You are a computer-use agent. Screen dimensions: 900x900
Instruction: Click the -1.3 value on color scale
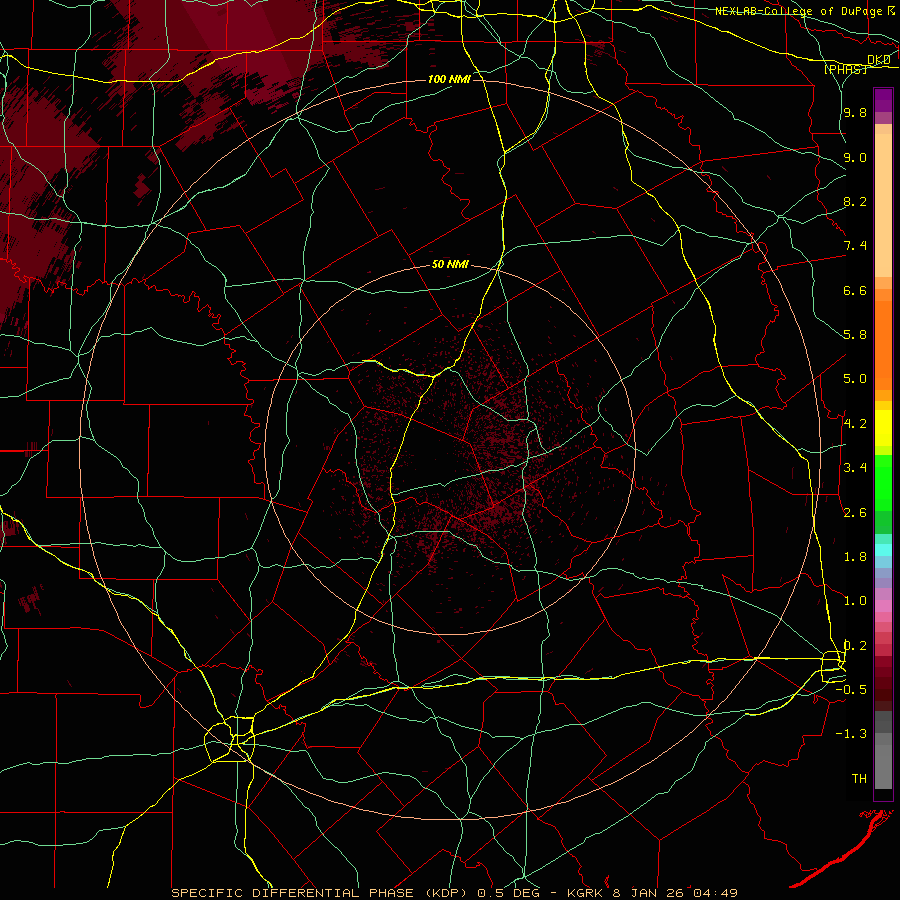[851, 734]
